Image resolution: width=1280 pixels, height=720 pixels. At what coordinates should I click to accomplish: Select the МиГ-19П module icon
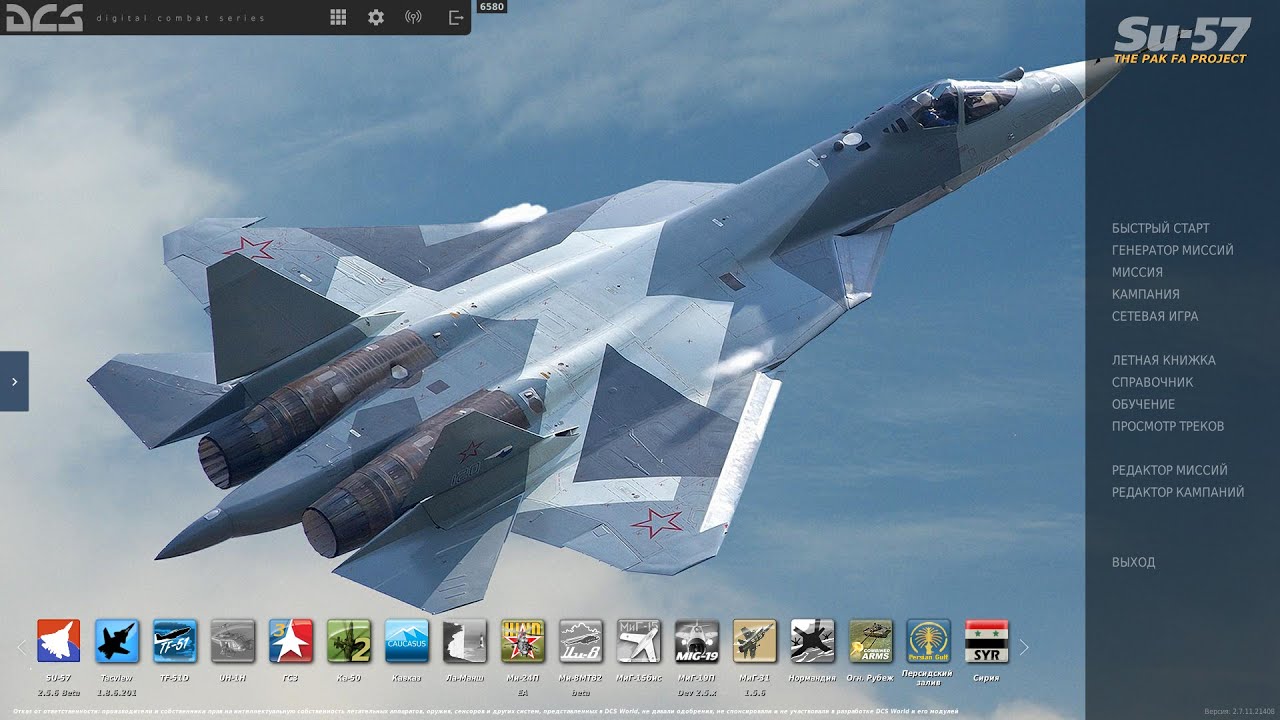696,641
